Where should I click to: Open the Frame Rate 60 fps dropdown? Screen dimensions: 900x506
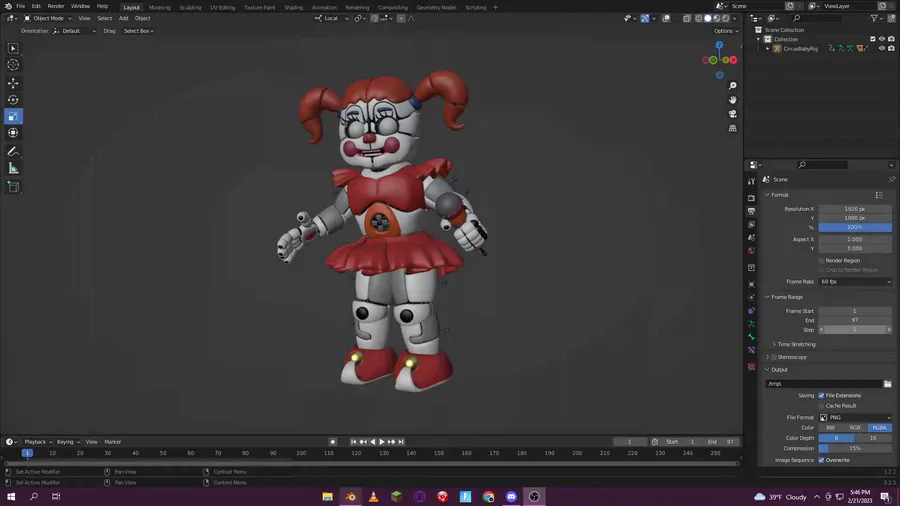pyautogui.click(x=855, y=282)
